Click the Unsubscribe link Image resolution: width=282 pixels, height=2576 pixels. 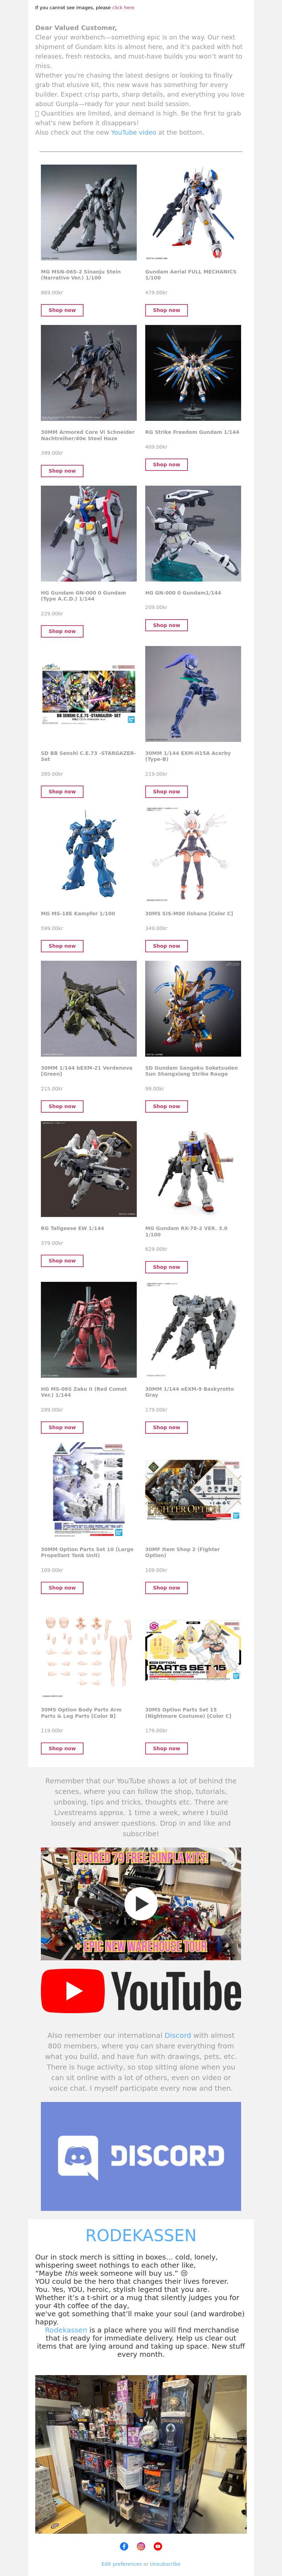pyautogui.click(x=165, y=2564)
